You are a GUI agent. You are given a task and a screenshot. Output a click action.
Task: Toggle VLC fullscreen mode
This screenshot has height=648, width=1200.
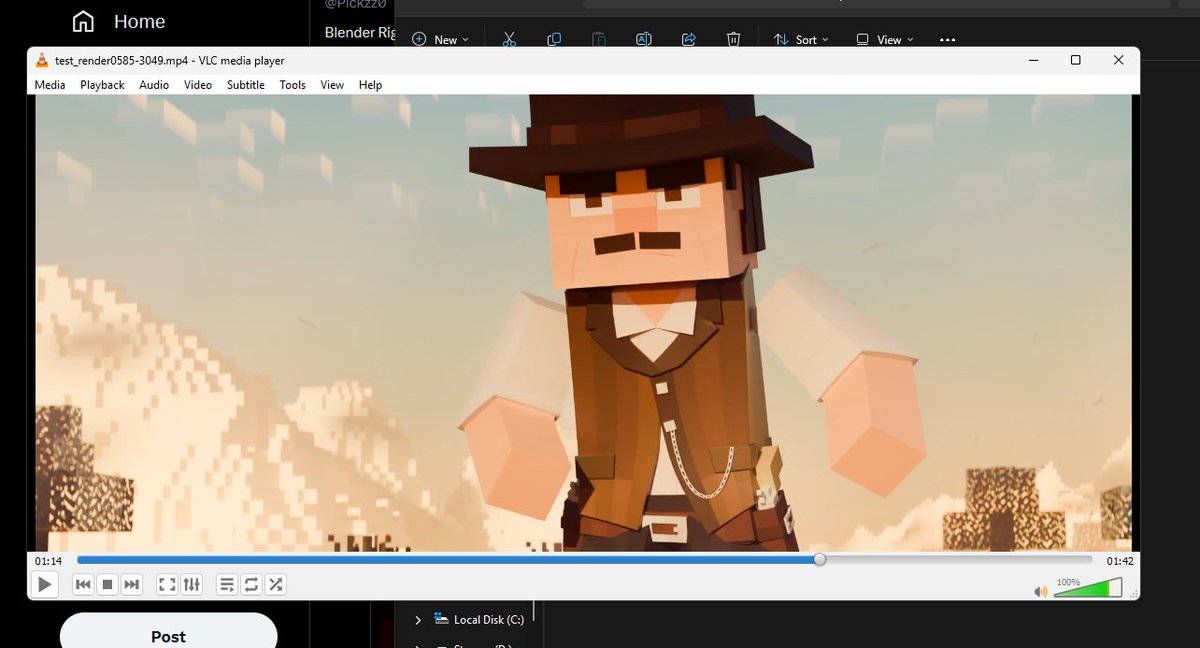click(x=168, y=584)
